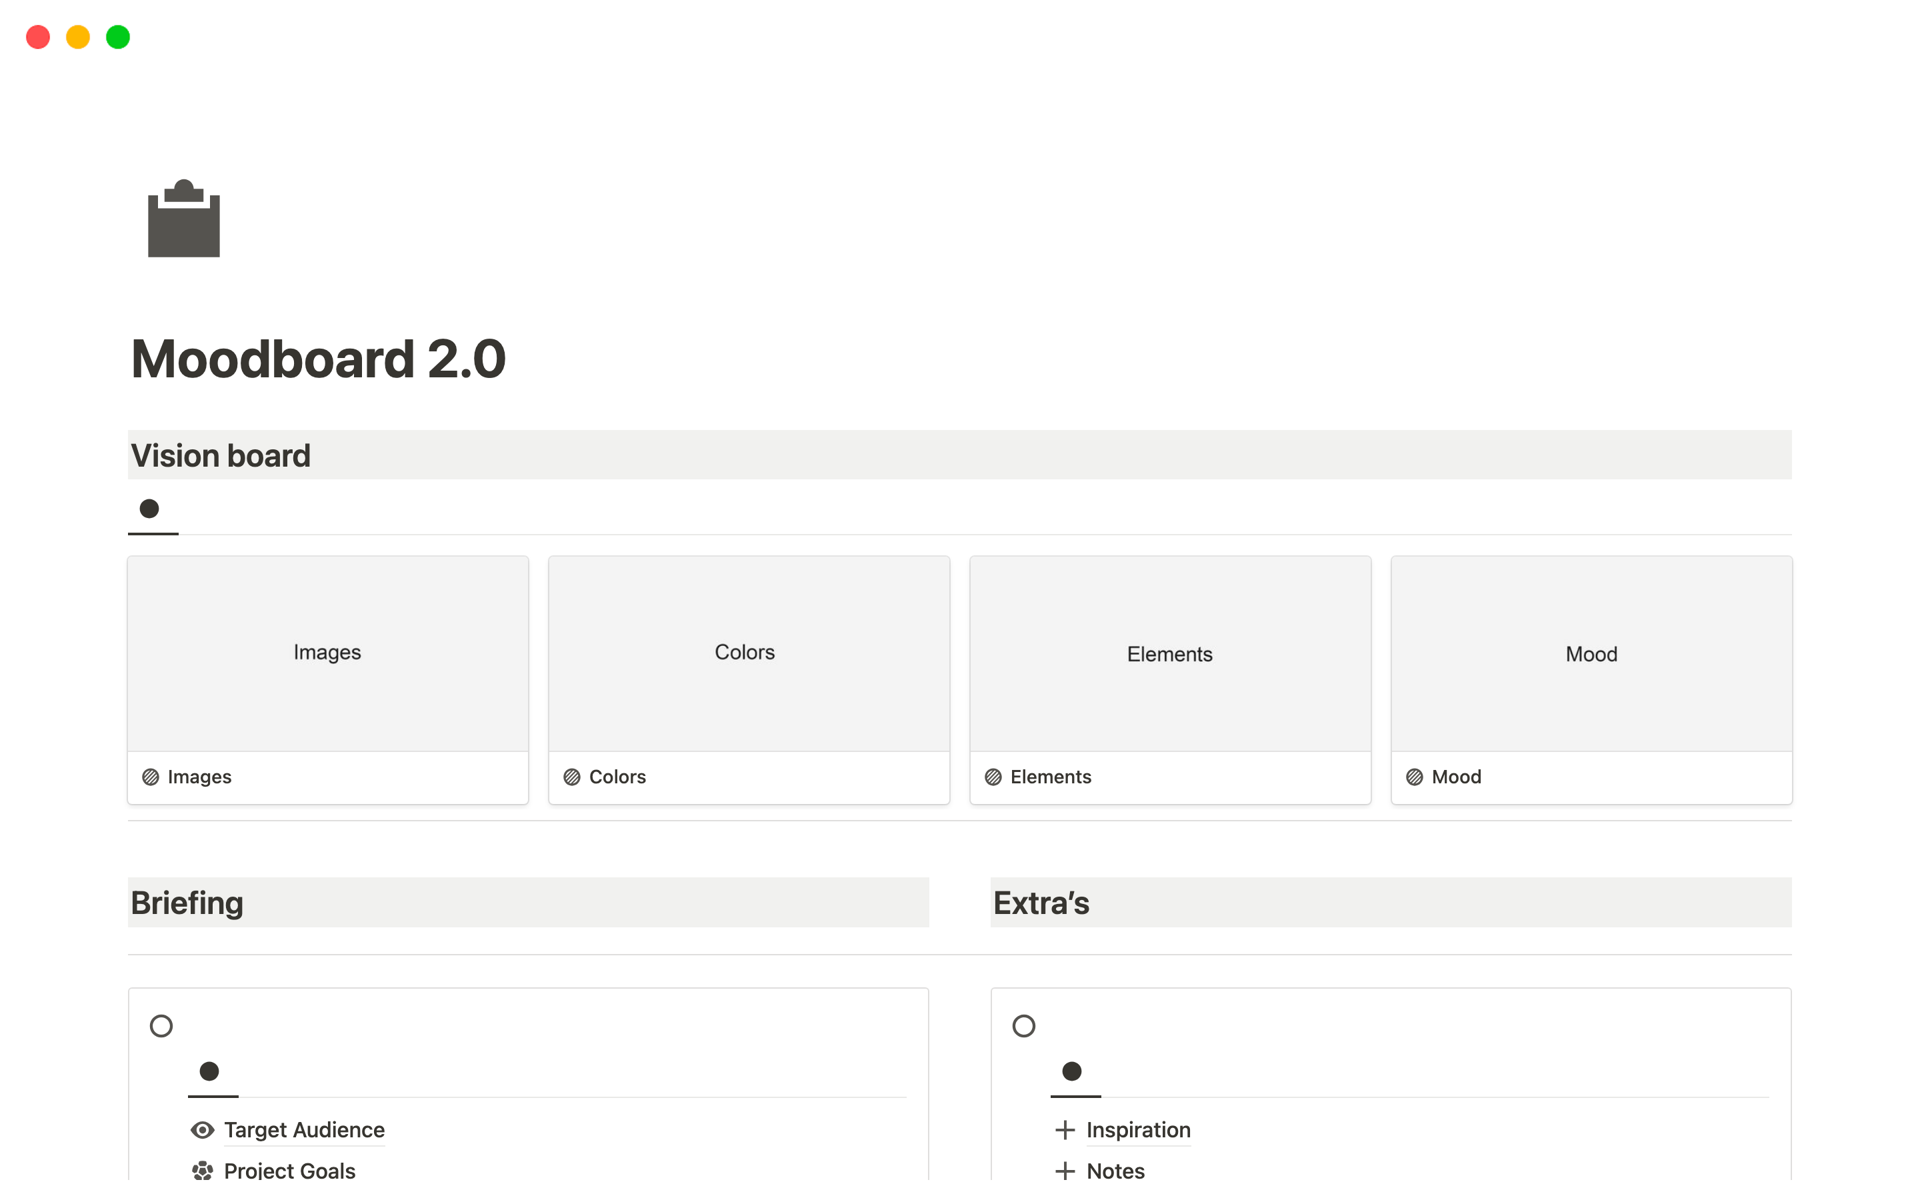Image resolution: width=1920 pixels, height=1200 pixels.
Task: Open the Inspiration page link
Action: click(1138, 1129)
